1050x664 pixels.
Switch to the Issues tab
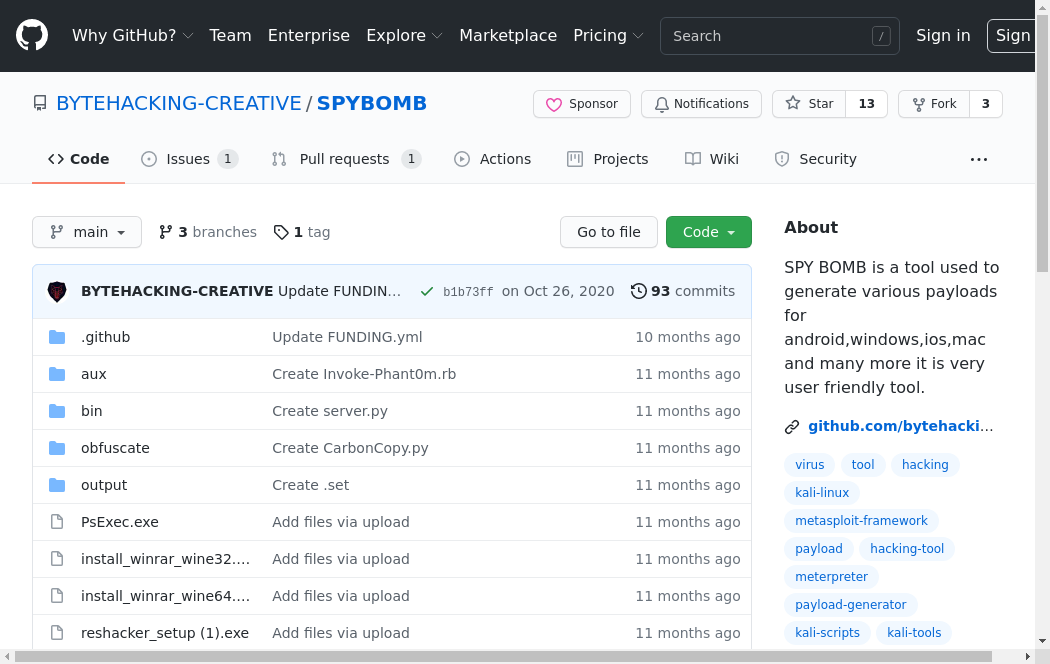(189, 159)
